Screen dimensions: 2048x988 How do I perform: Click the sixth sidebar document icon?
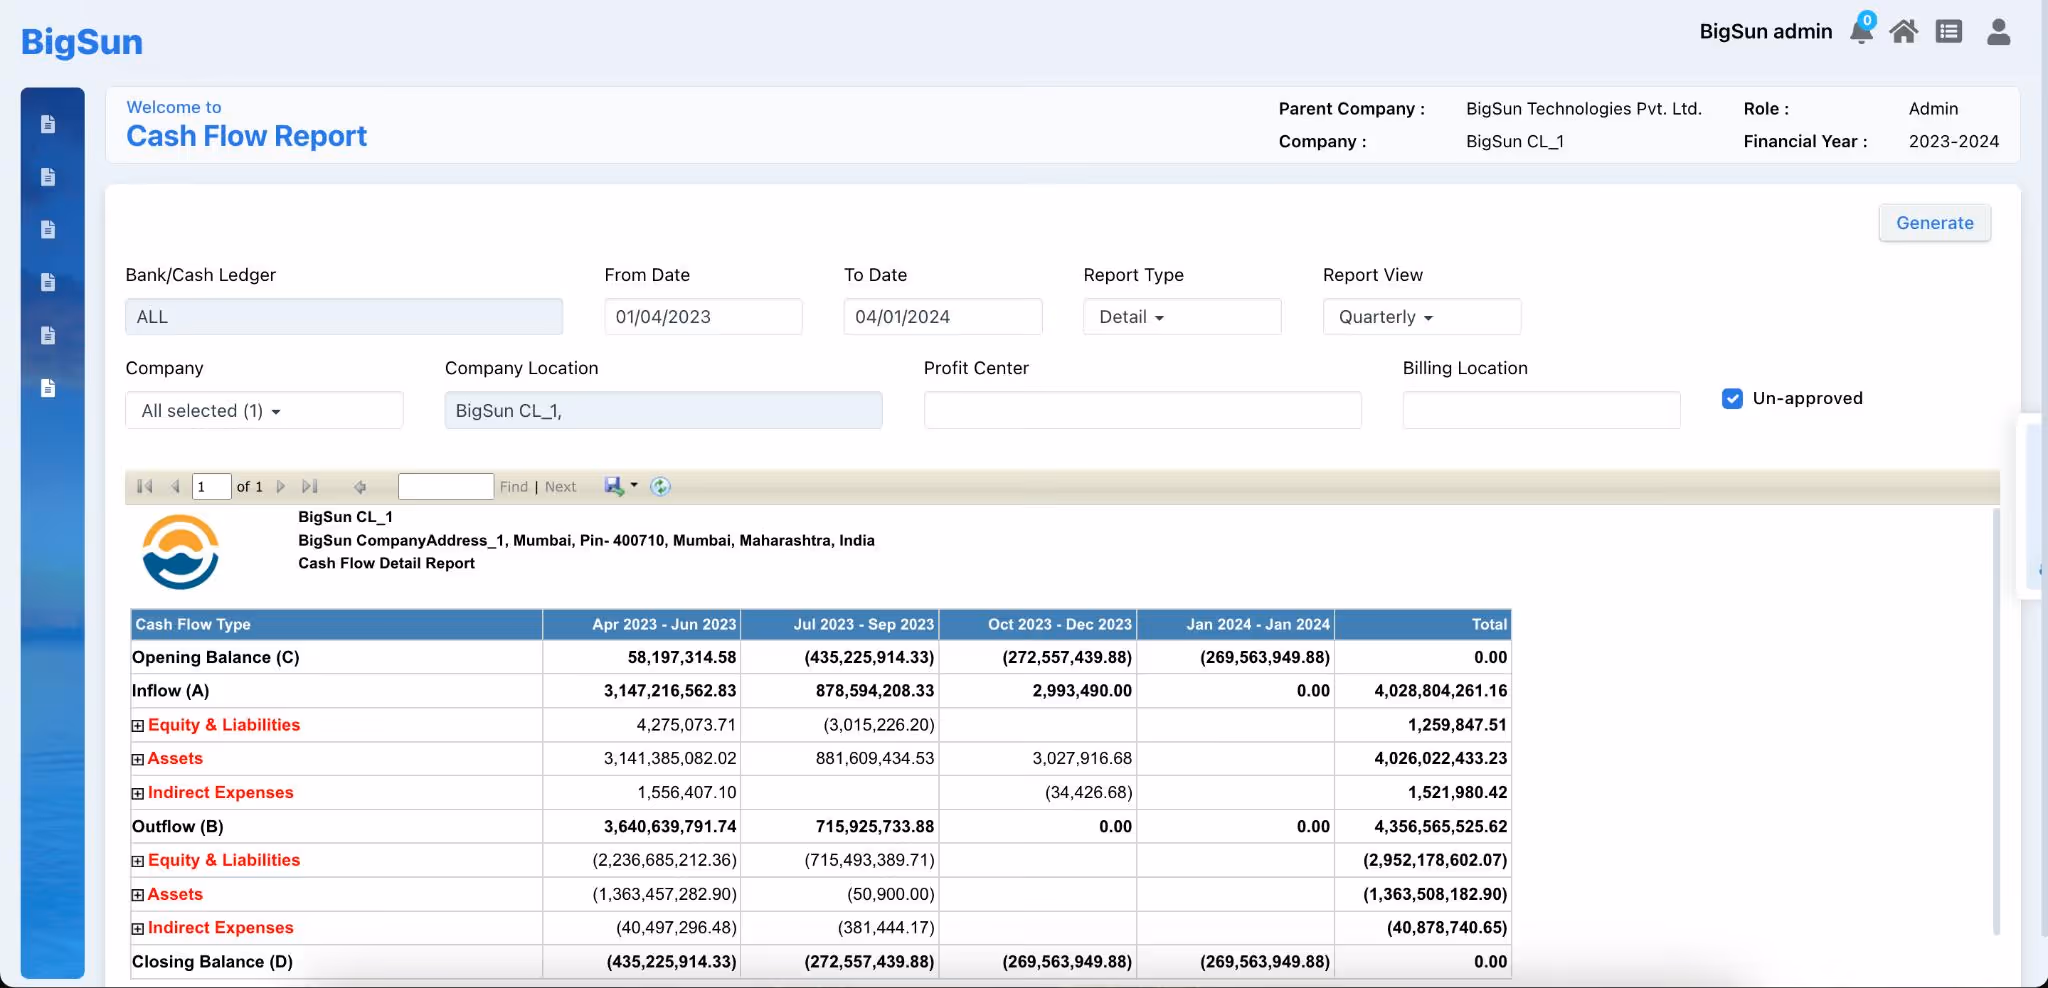(48, 388)
